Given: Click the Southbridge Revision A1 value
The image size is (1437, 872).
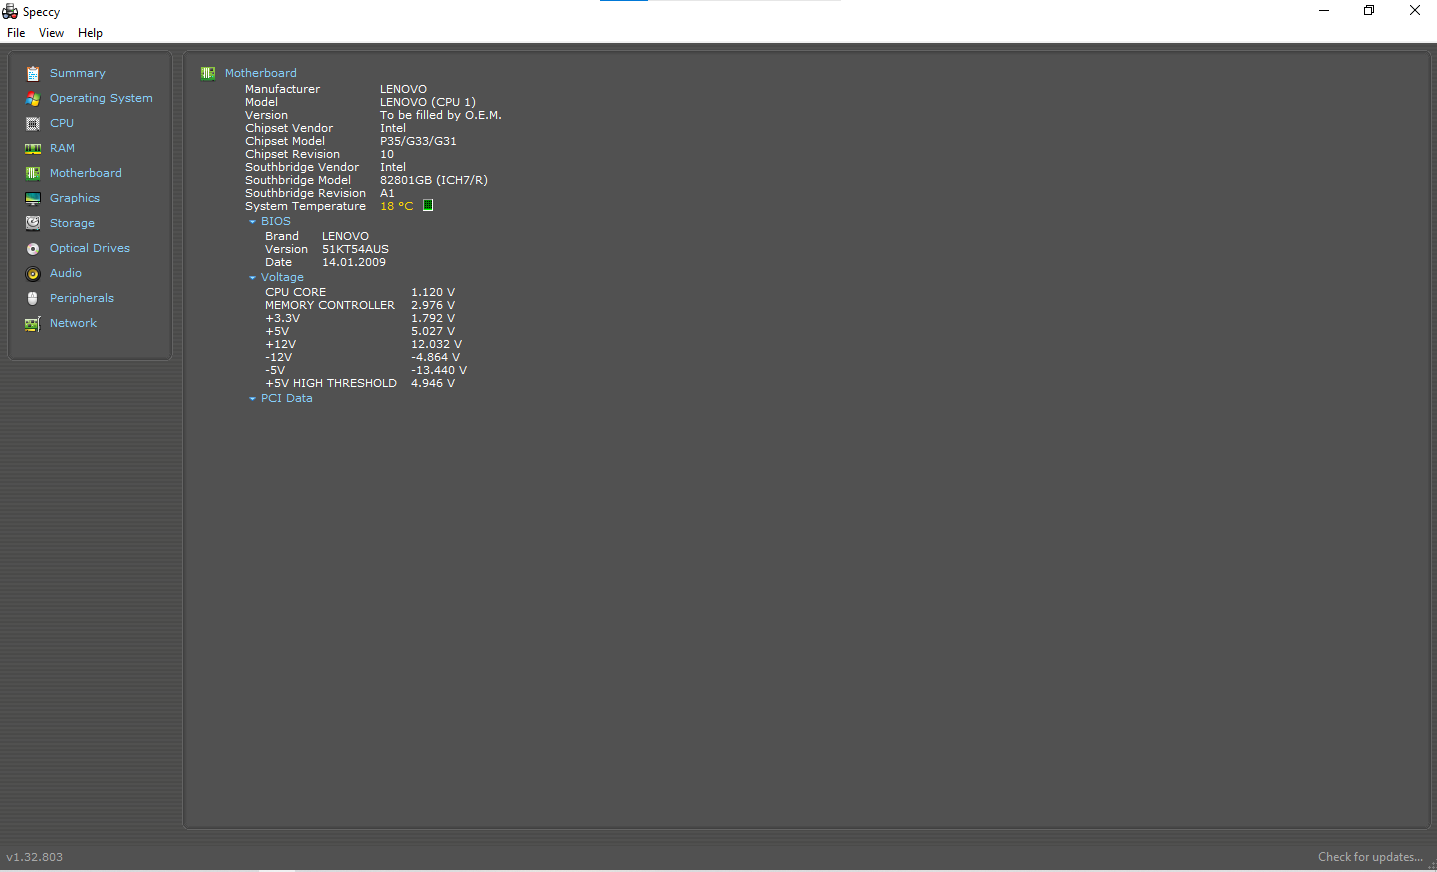Looking at the screenshot, I should click(387, 193).
